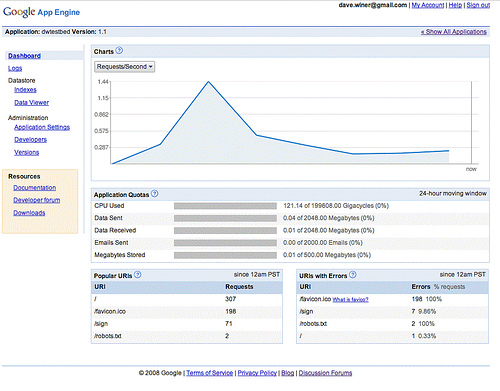This screenshot has width=500, height=391.
Task: Click the Sign out link
Action: (x=478, y=5)
